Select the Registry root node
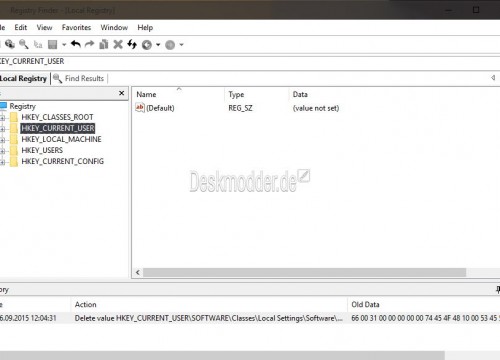This screenshot has height=360, width=500. [x=22, y=106]
